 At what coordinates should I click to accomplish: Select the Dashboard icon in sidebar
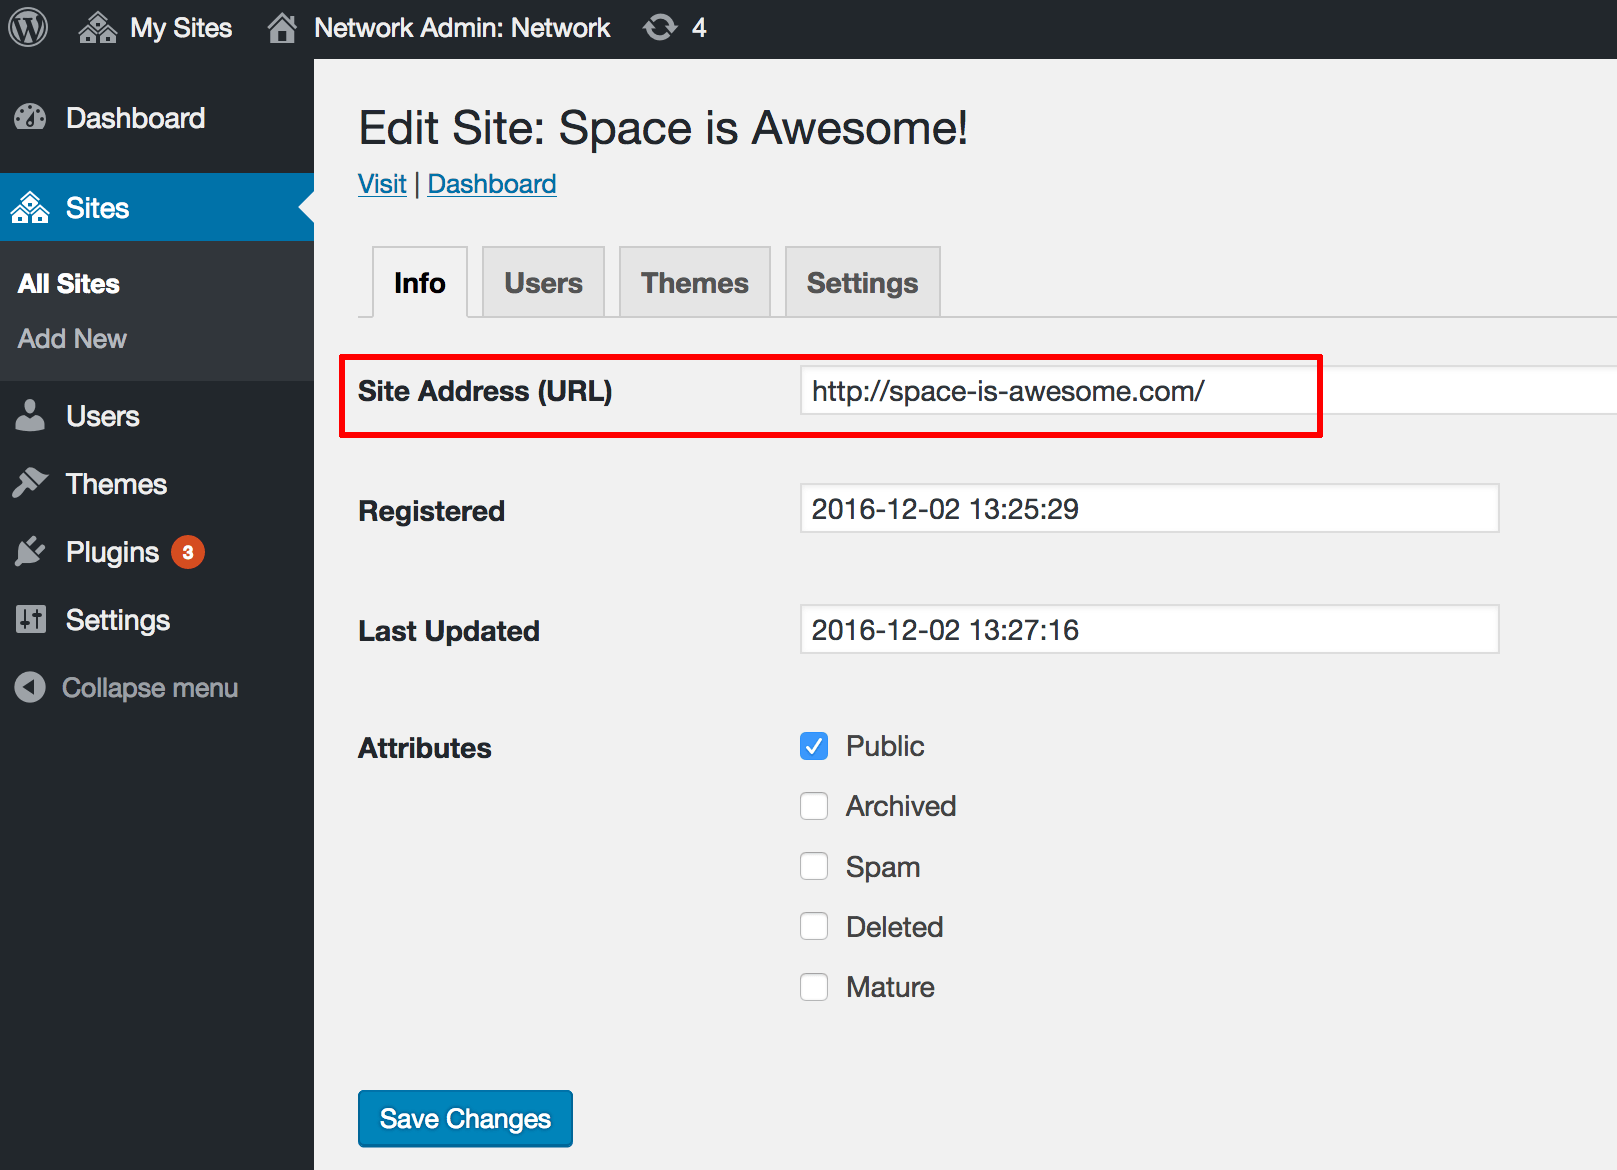point(30,117)
